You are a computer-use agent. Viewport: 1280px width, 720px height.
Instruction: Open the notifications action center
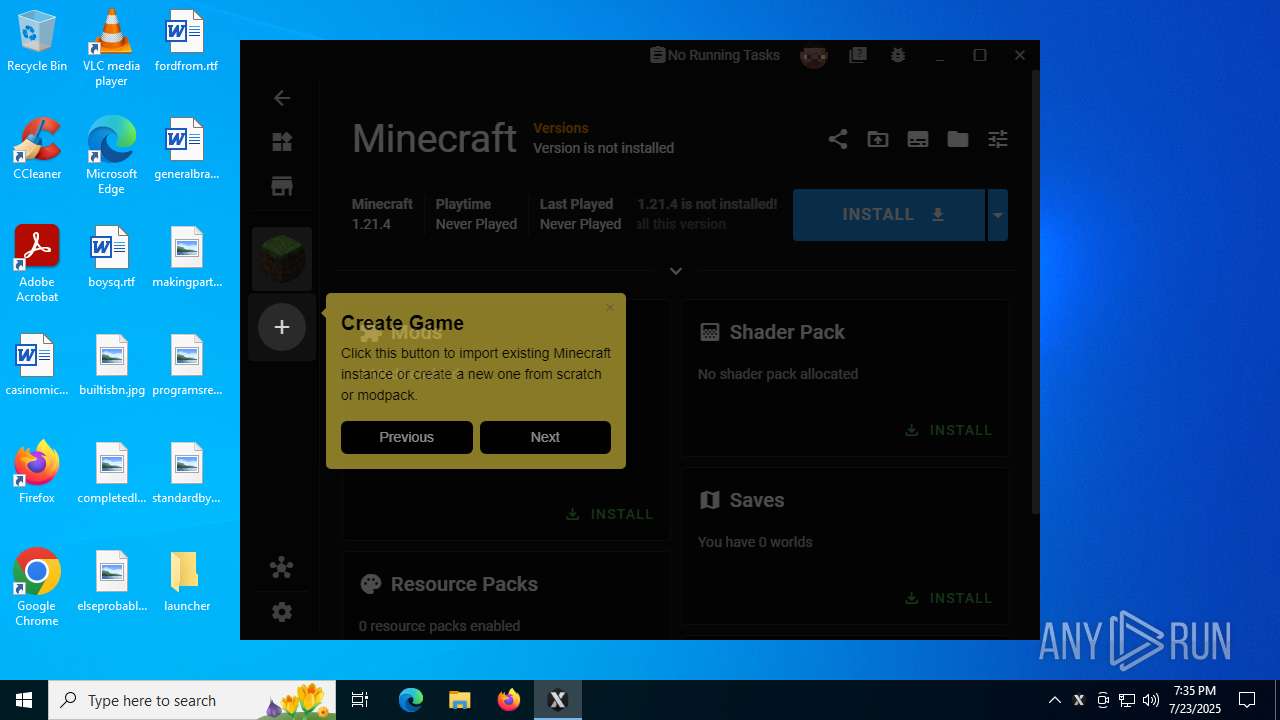click(x=1247, y=700)
